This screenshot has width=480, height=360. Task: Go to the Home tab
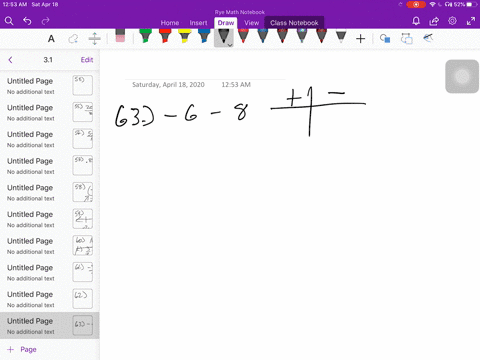(x=170, y=23)
